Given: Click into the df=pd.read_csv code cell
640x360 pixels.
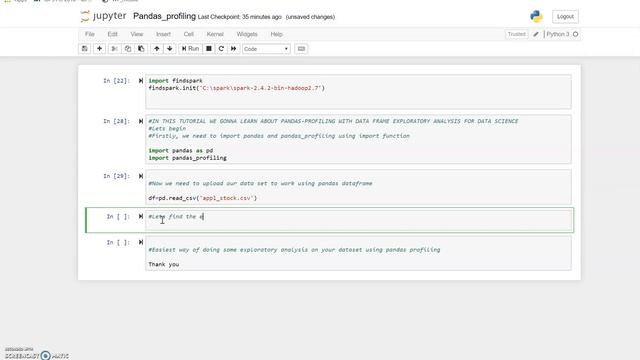Looking at the screenshot, I should coord(358,187).
